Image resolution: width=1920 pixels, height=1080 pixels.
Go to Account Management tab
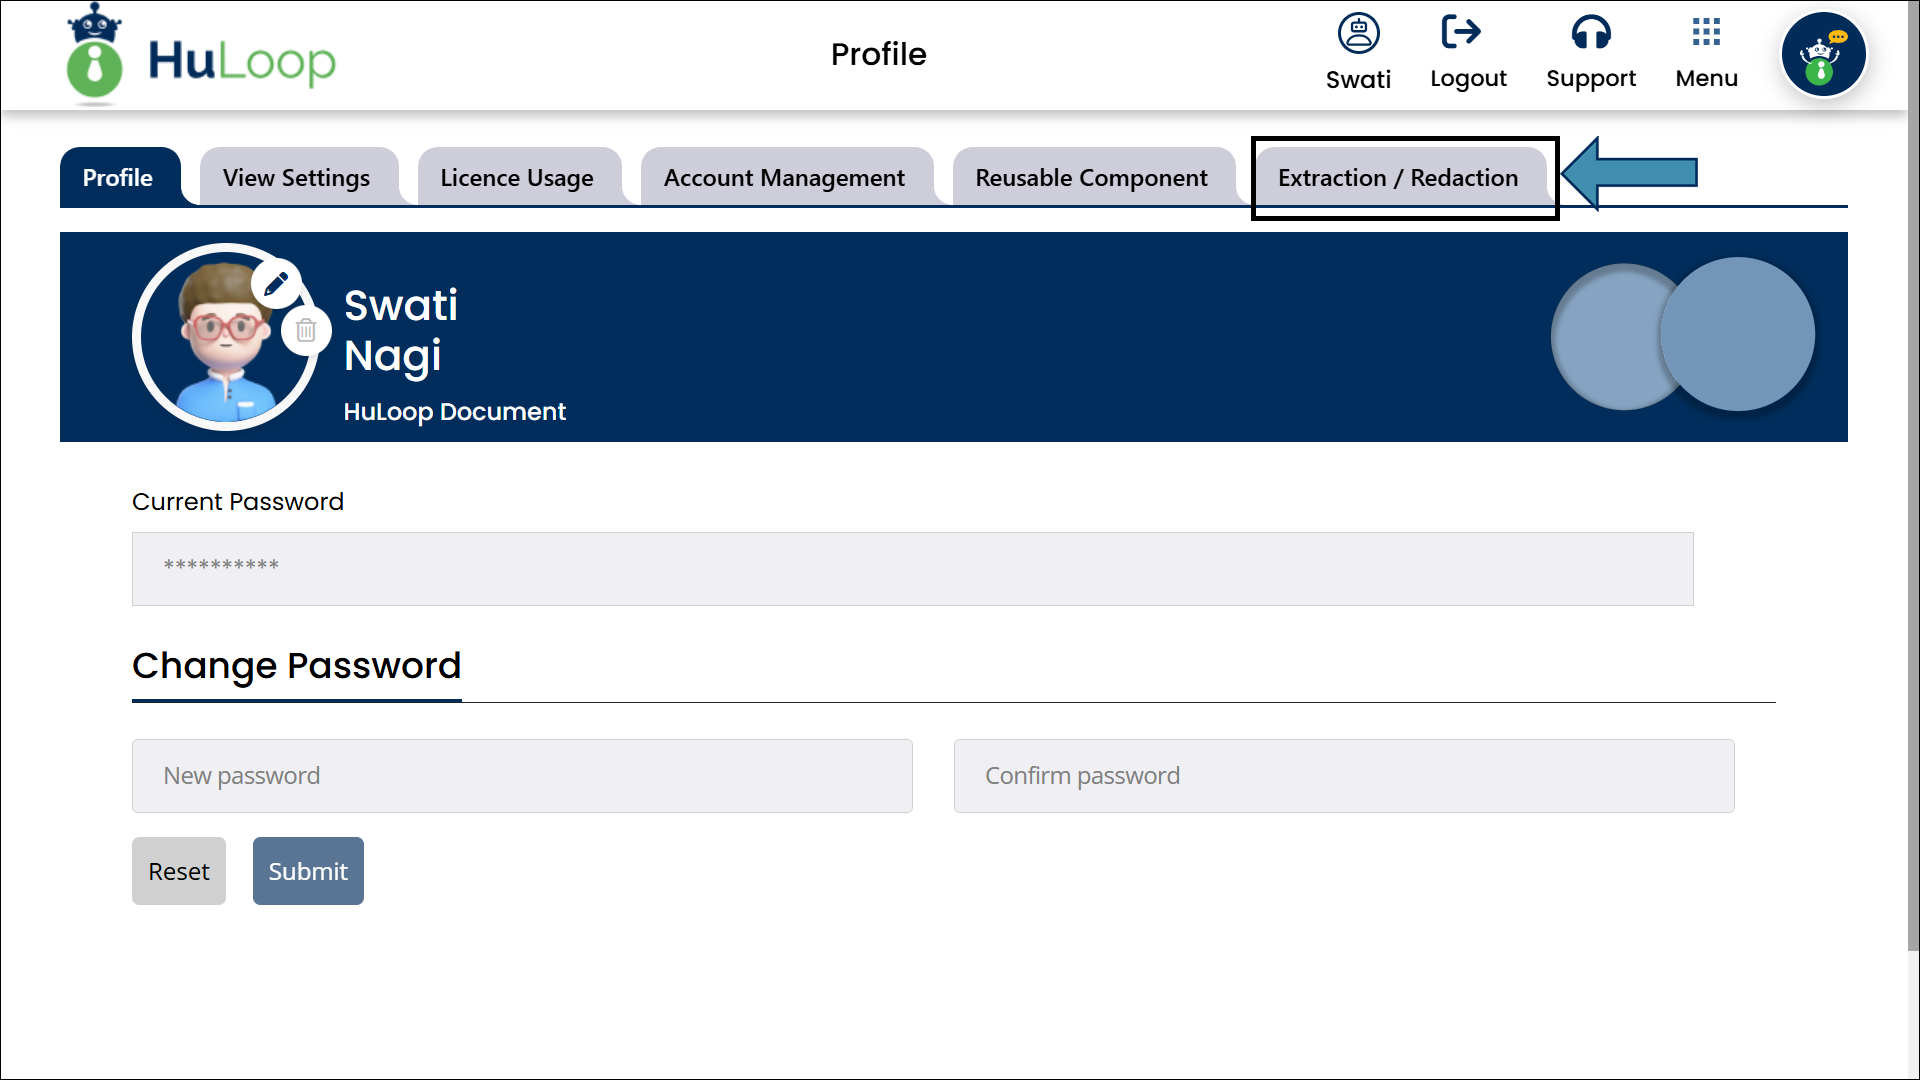click(784, 178)
